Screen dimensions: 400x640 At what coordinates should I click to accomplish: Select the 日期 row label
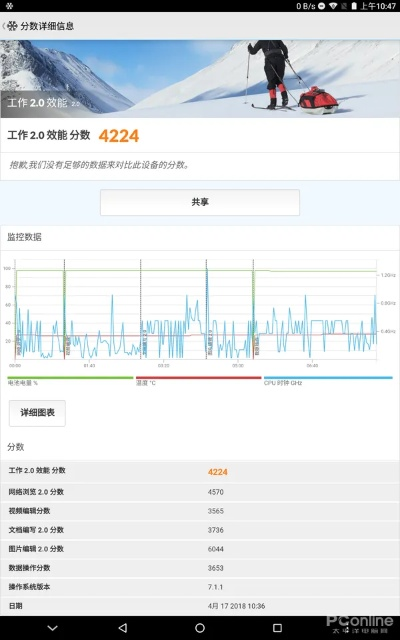(15, 606)
